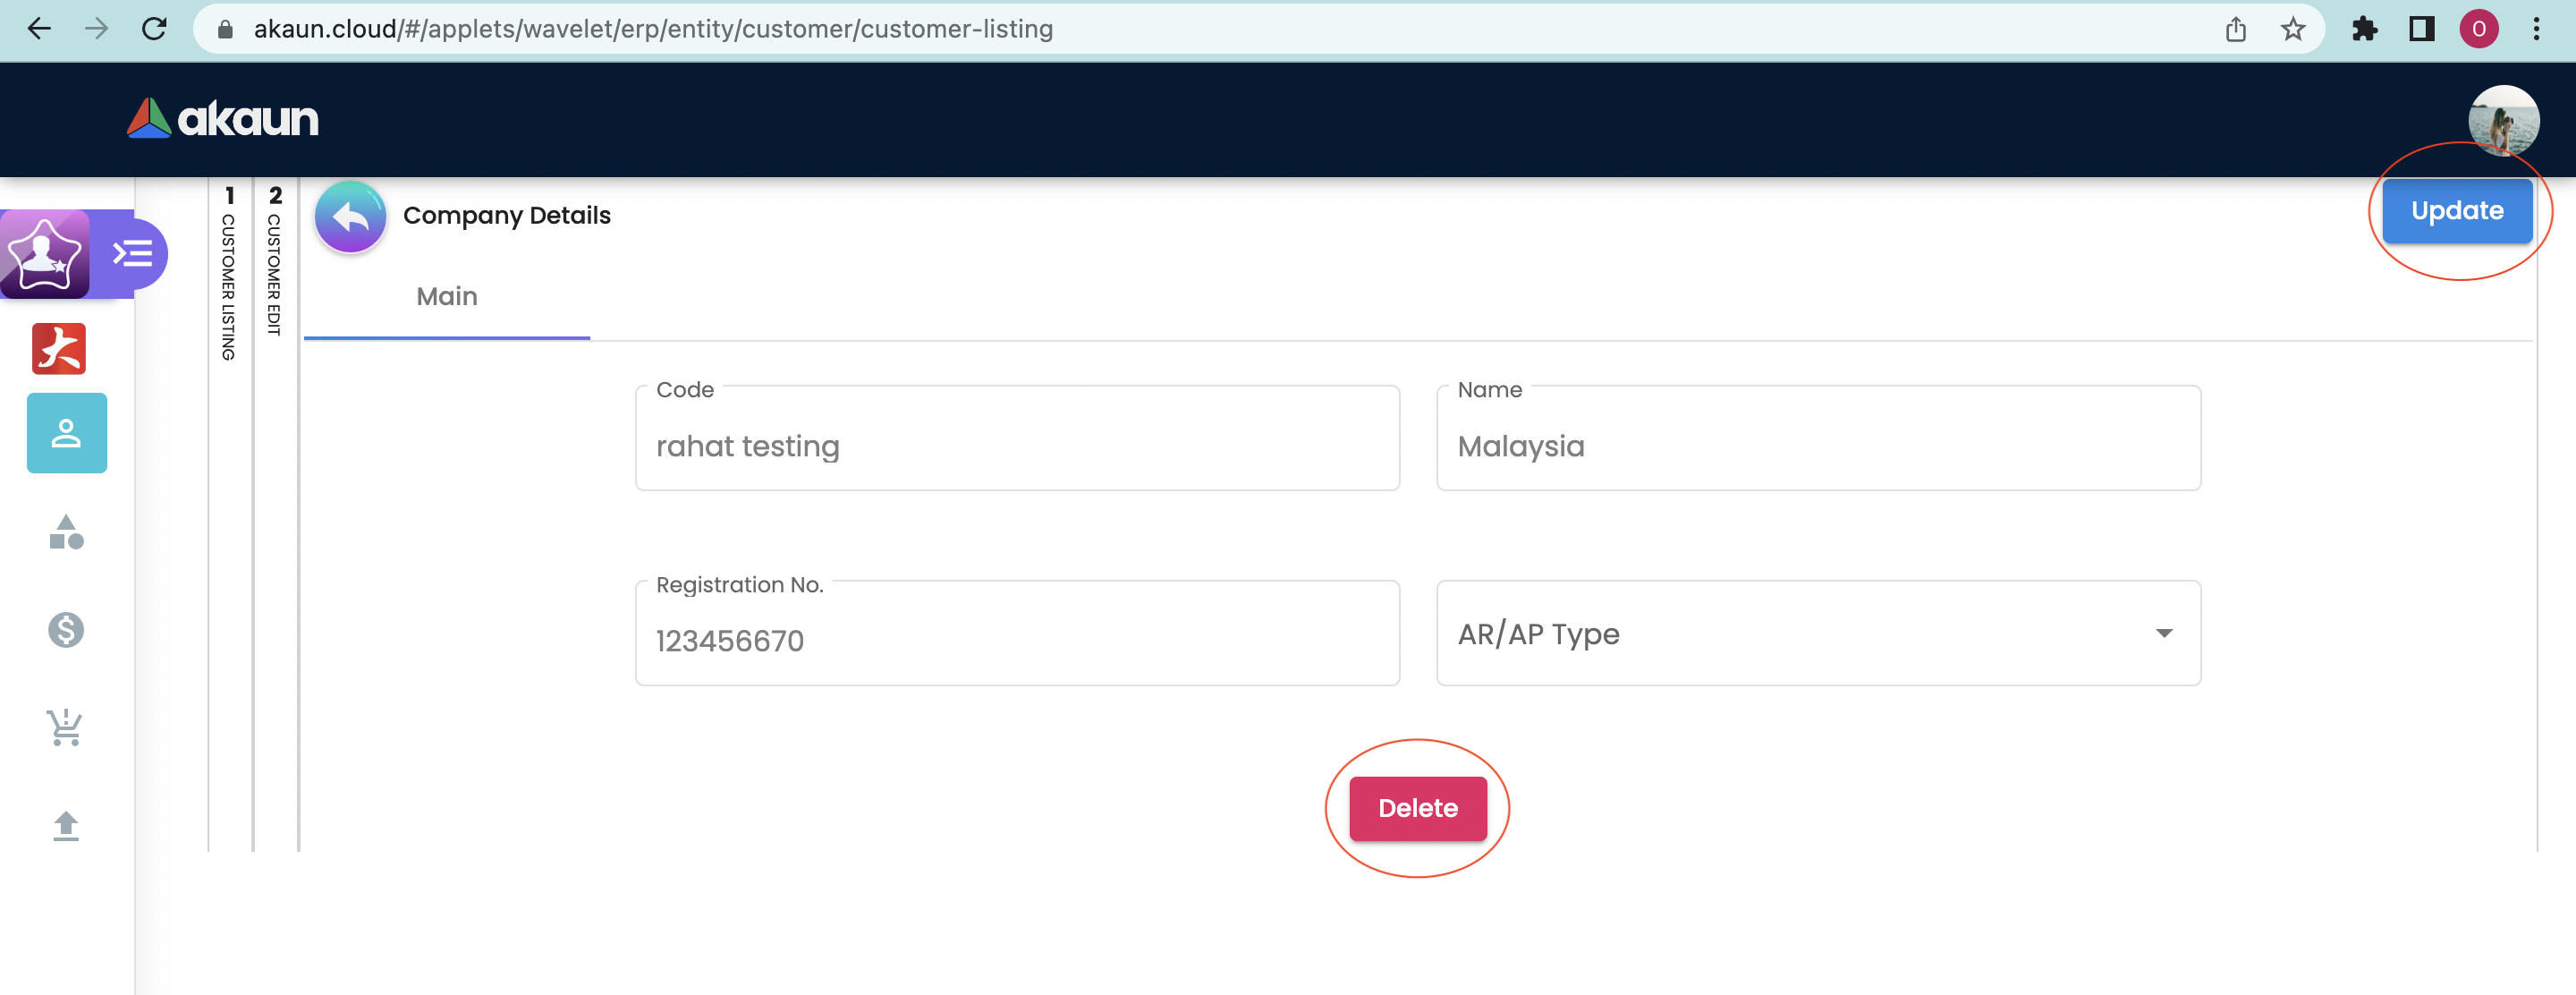Select the person entity sidebar icon
2576x995 pixels.
[66, 433]
